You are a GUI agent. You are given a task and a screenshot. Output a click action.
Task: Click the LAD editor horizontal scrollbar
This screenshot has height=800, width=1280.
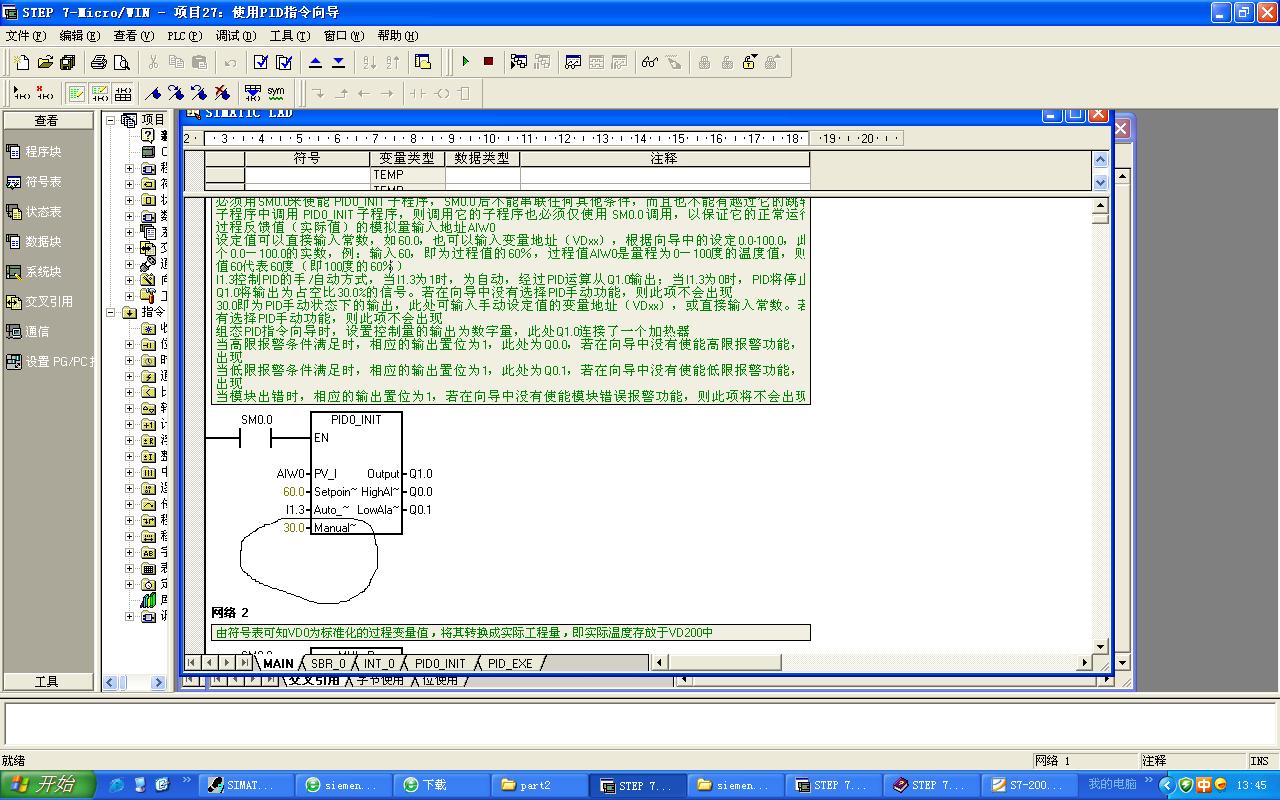[870, 662]
